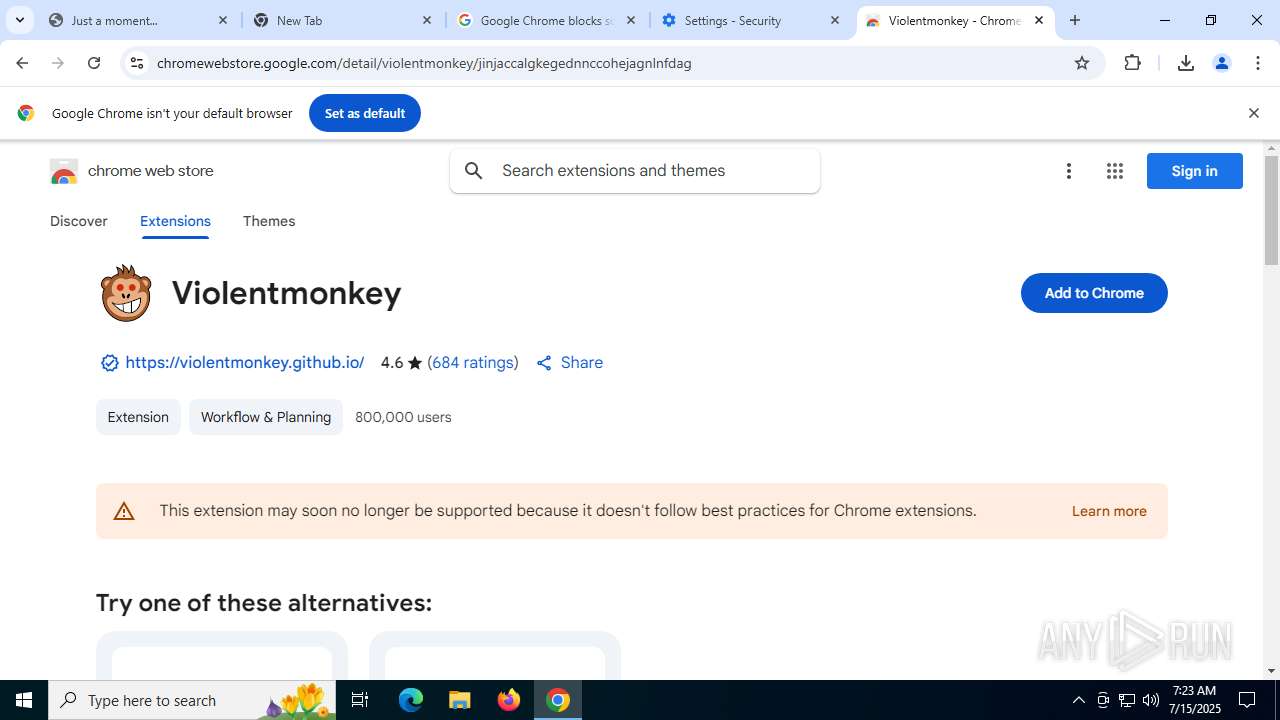Image resolution: width=1280 pixels, height=720 pixels.
Task: Dismiss the default browser notification bar
Action: [1253, 113]
